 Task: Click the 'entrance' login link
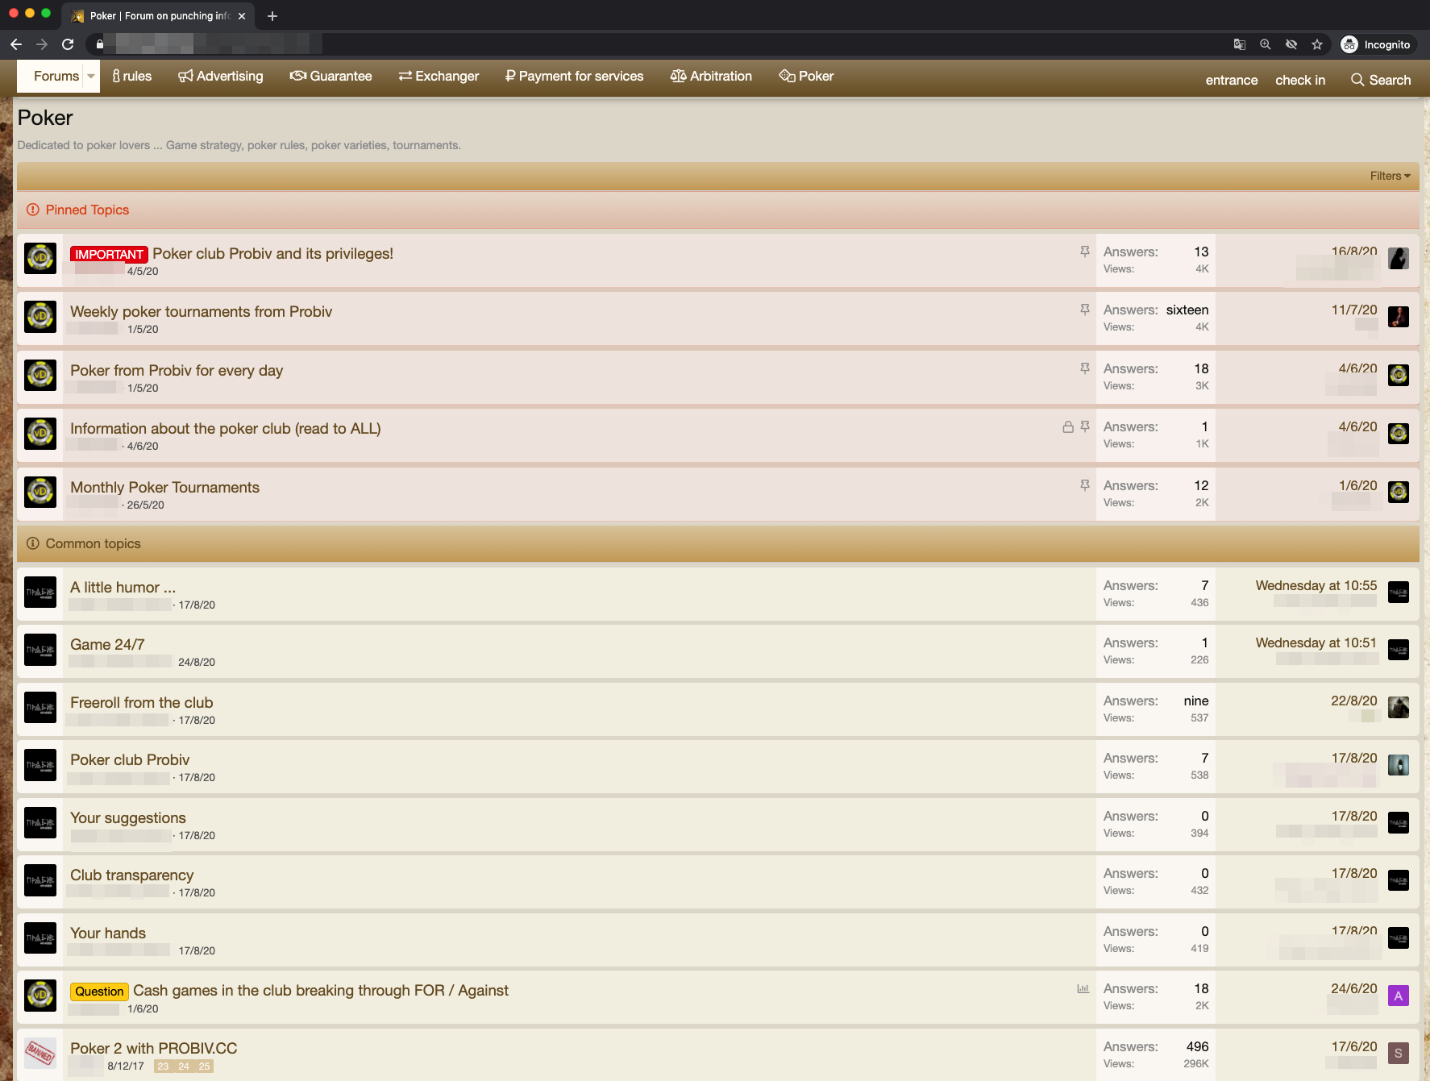(x=1231, y=80)
